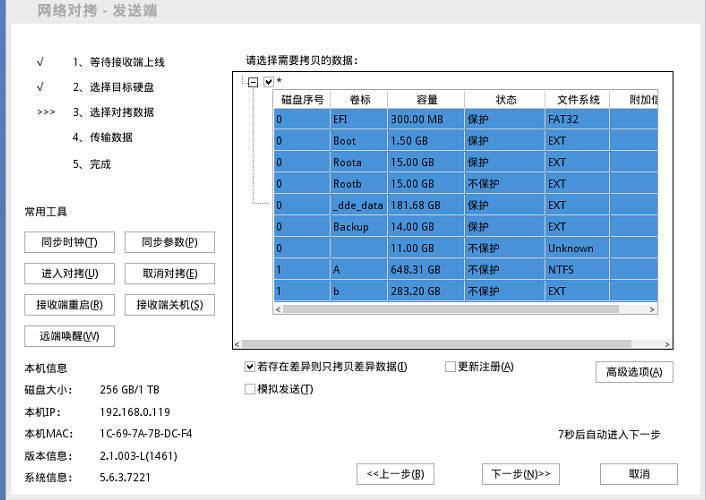The width and height of the screenshot is (706, 500).
Task: Click outer panel scroll-right arrow
Action: [668, 344]
